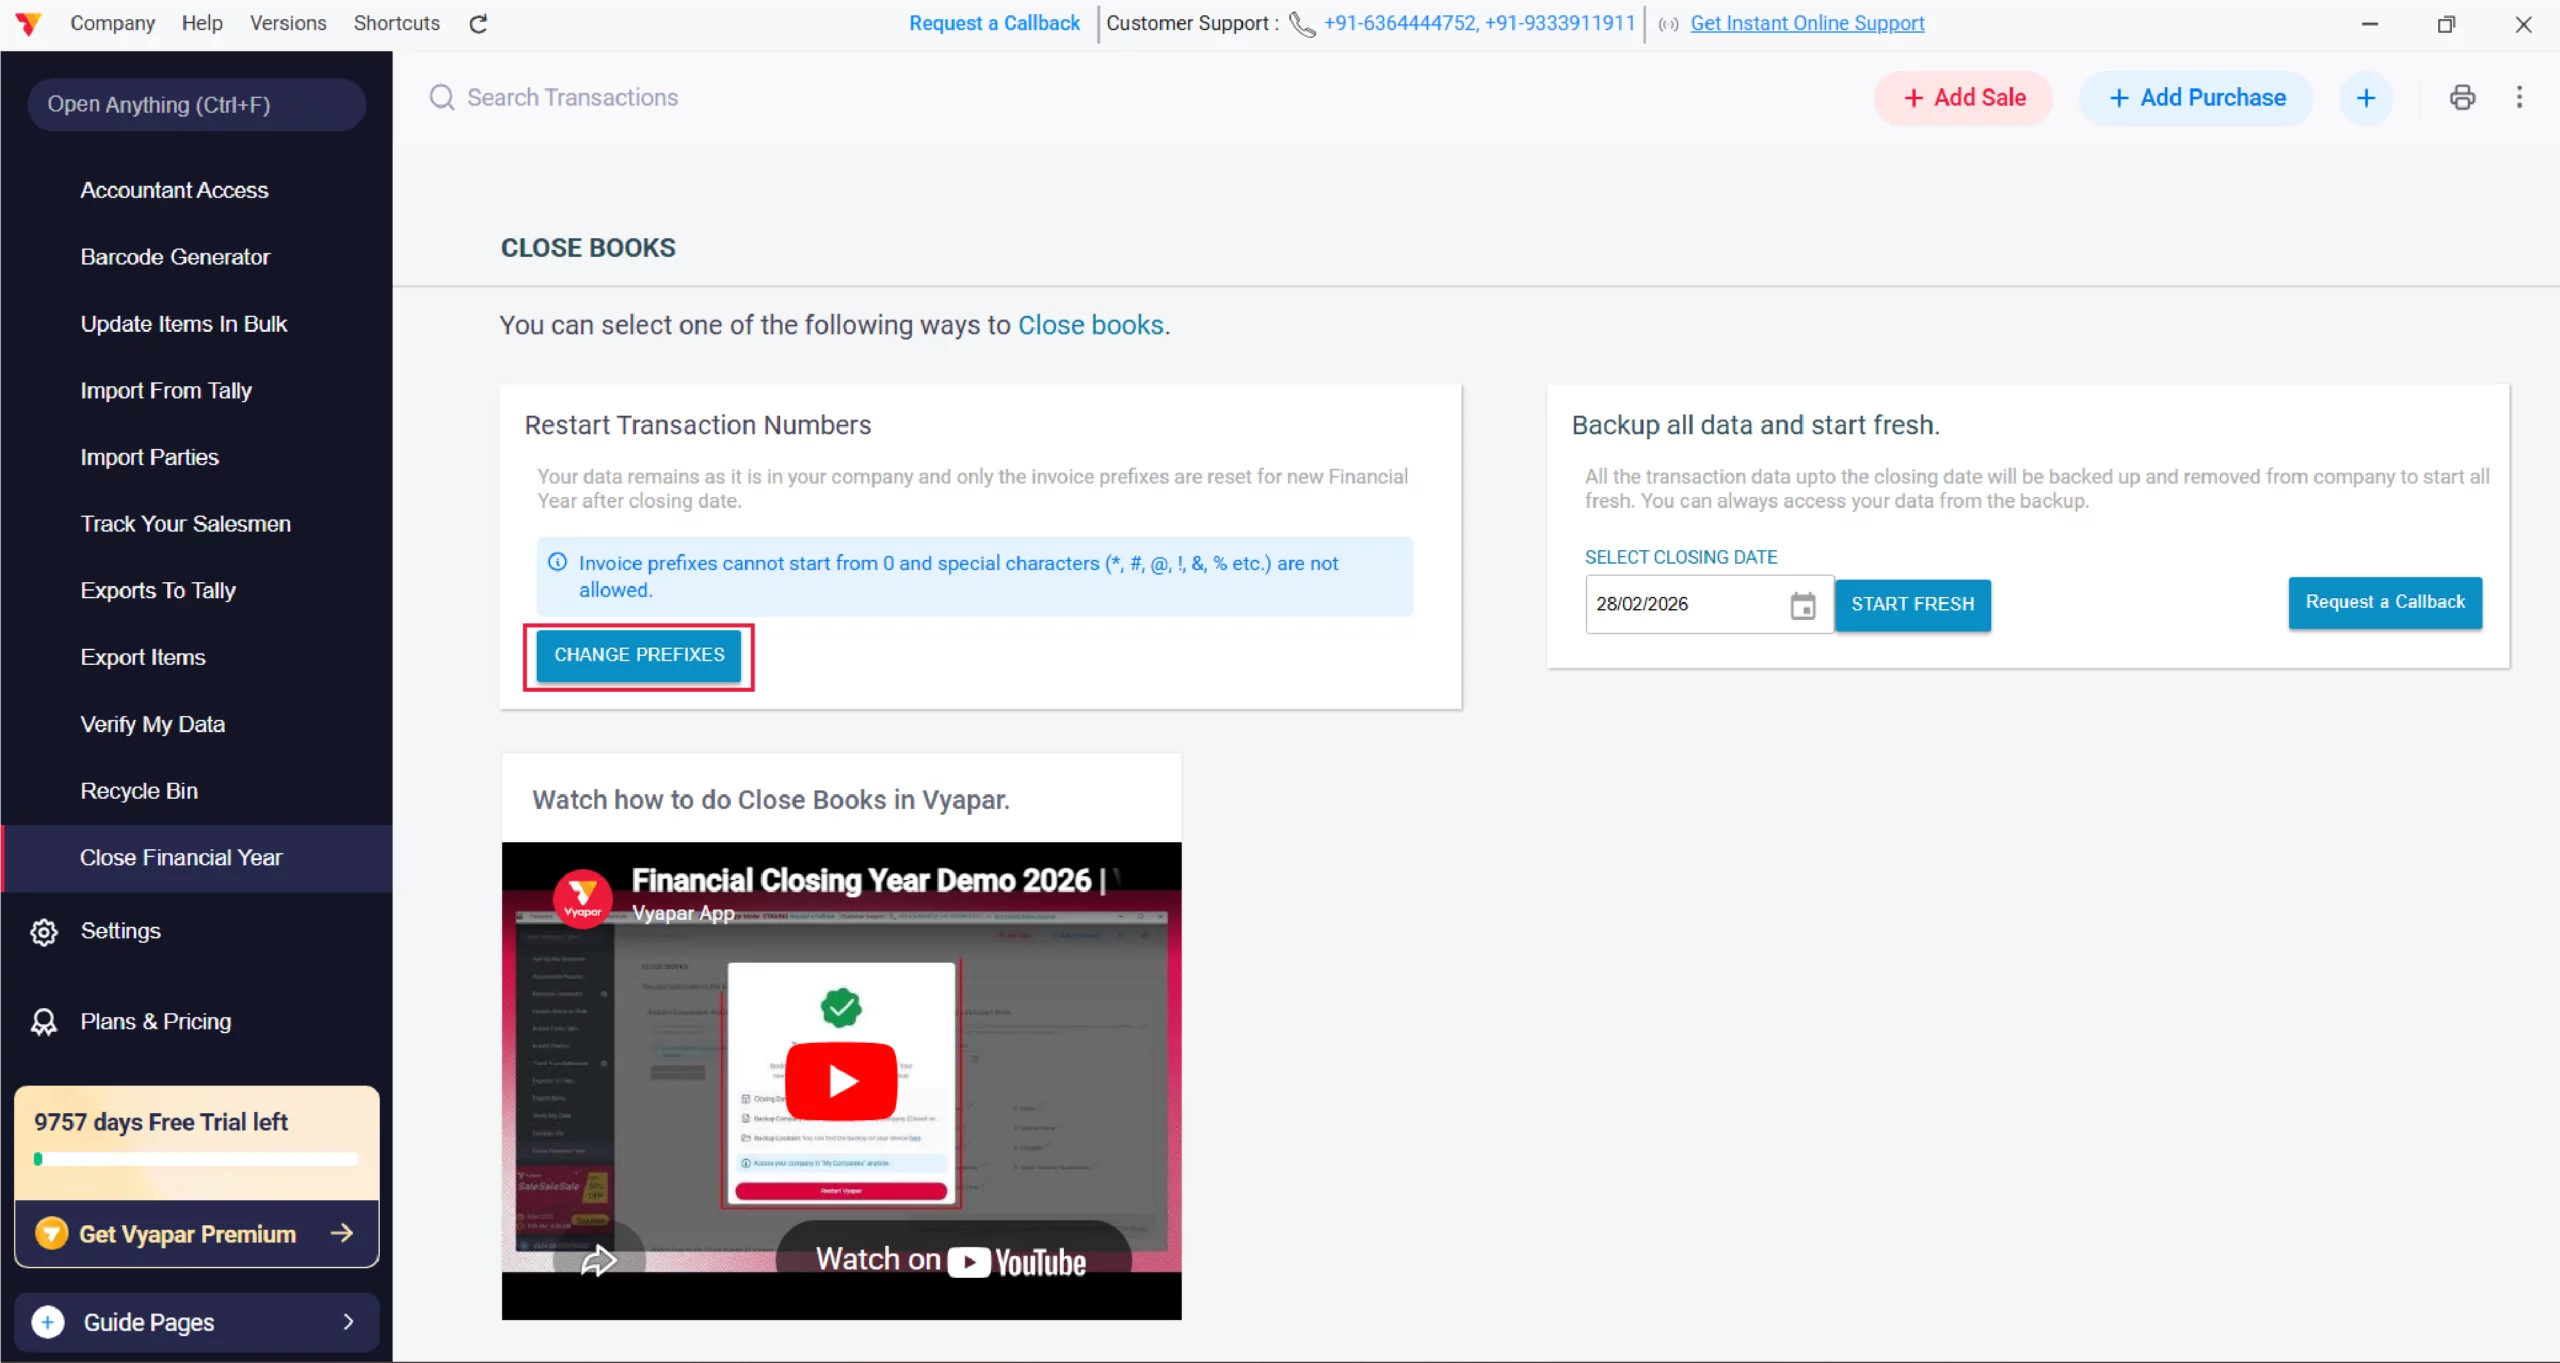
Task: Click the Add Purchase button
Action: (x=2196, y=98)
